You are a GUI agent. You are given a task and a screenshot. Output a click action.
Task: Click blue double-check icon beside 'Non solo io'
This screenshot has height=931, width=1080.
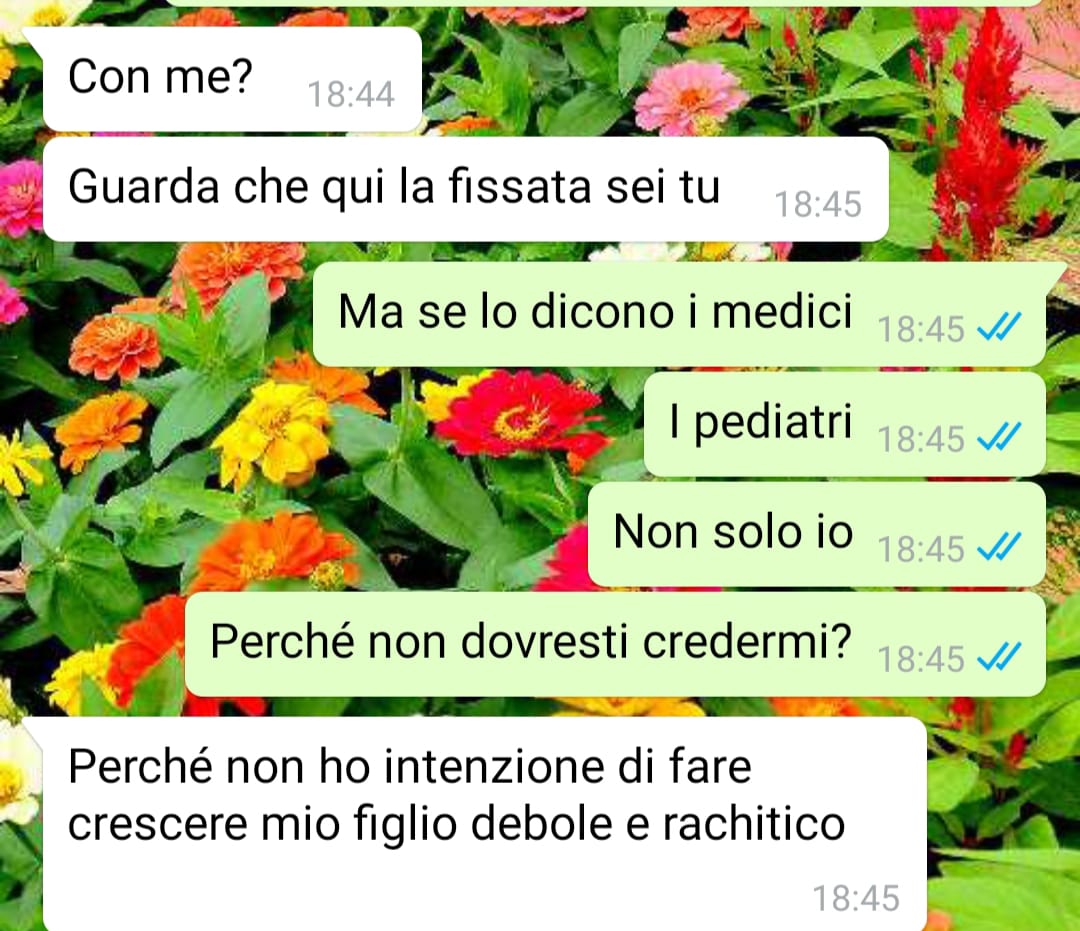click(999, 547)
